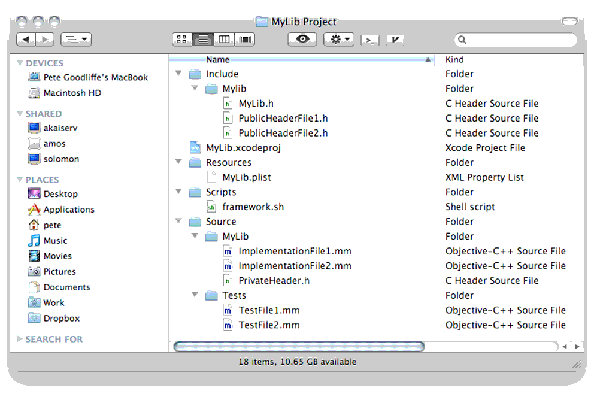Open the path dropdown button in toolbar
Viewport: 600px width, 403px height.
tap(76, 39)
